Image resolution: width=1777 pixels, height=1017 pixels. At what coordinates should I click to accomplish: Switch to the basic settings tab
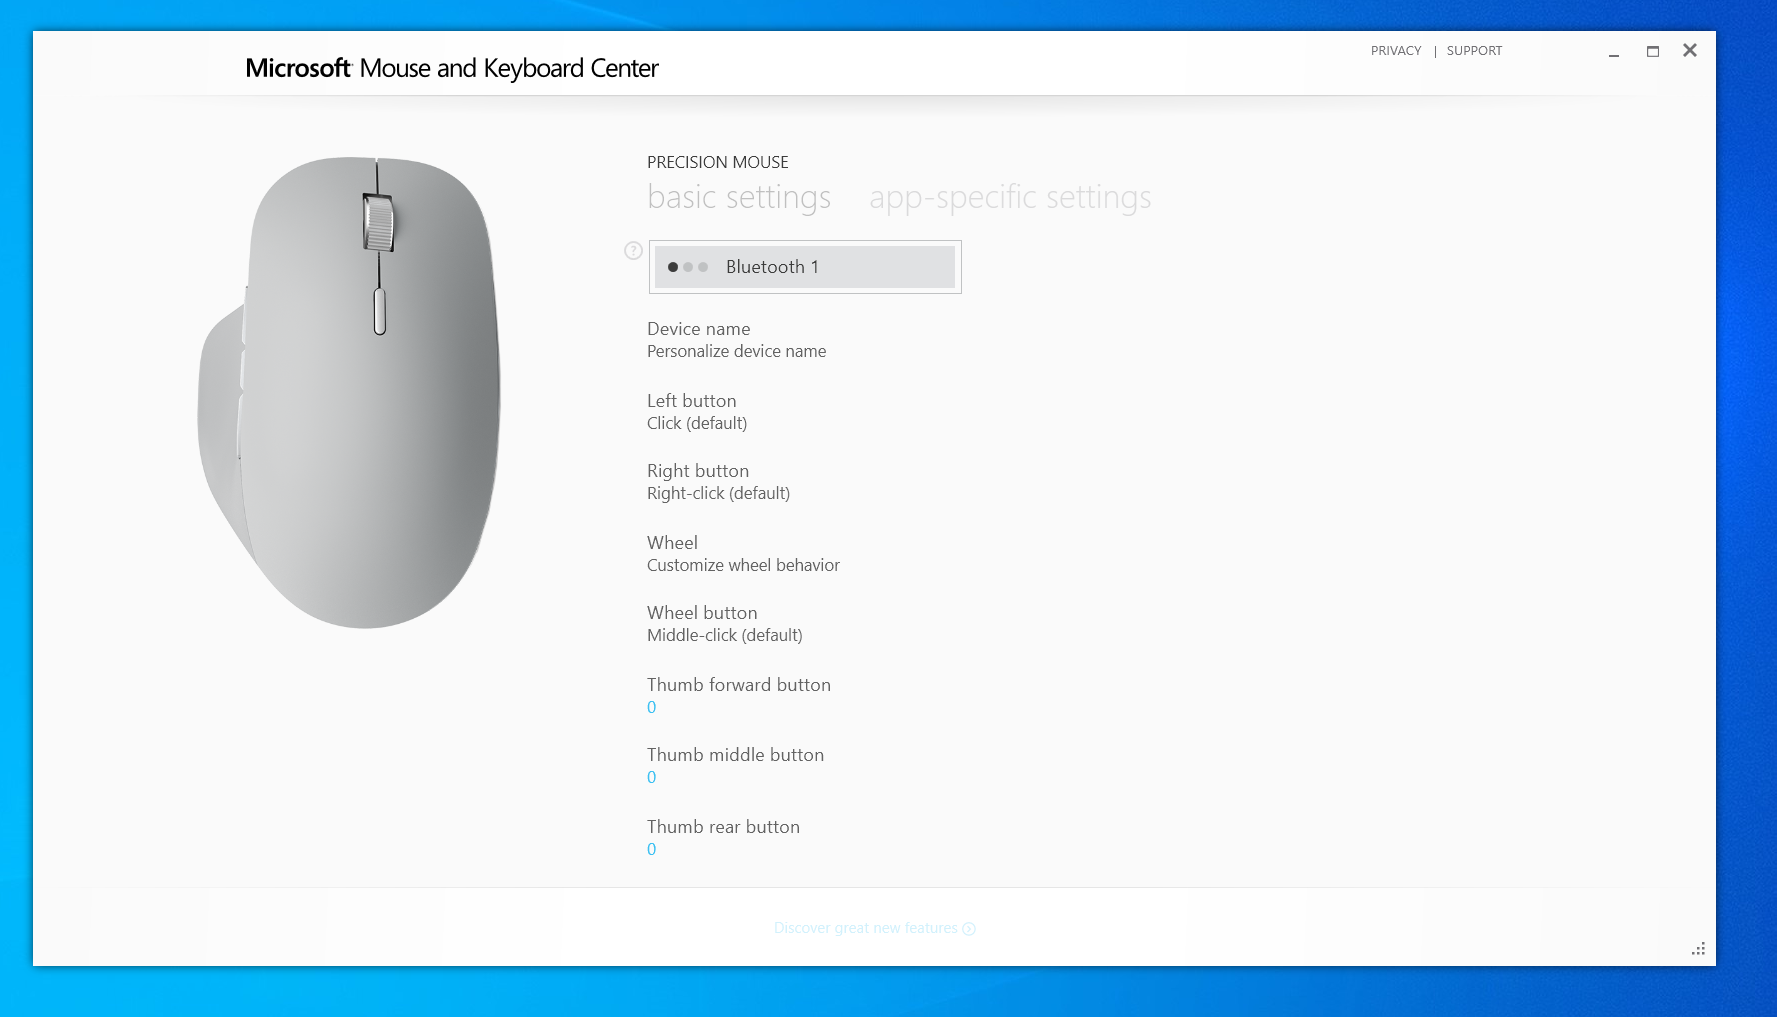739,198
